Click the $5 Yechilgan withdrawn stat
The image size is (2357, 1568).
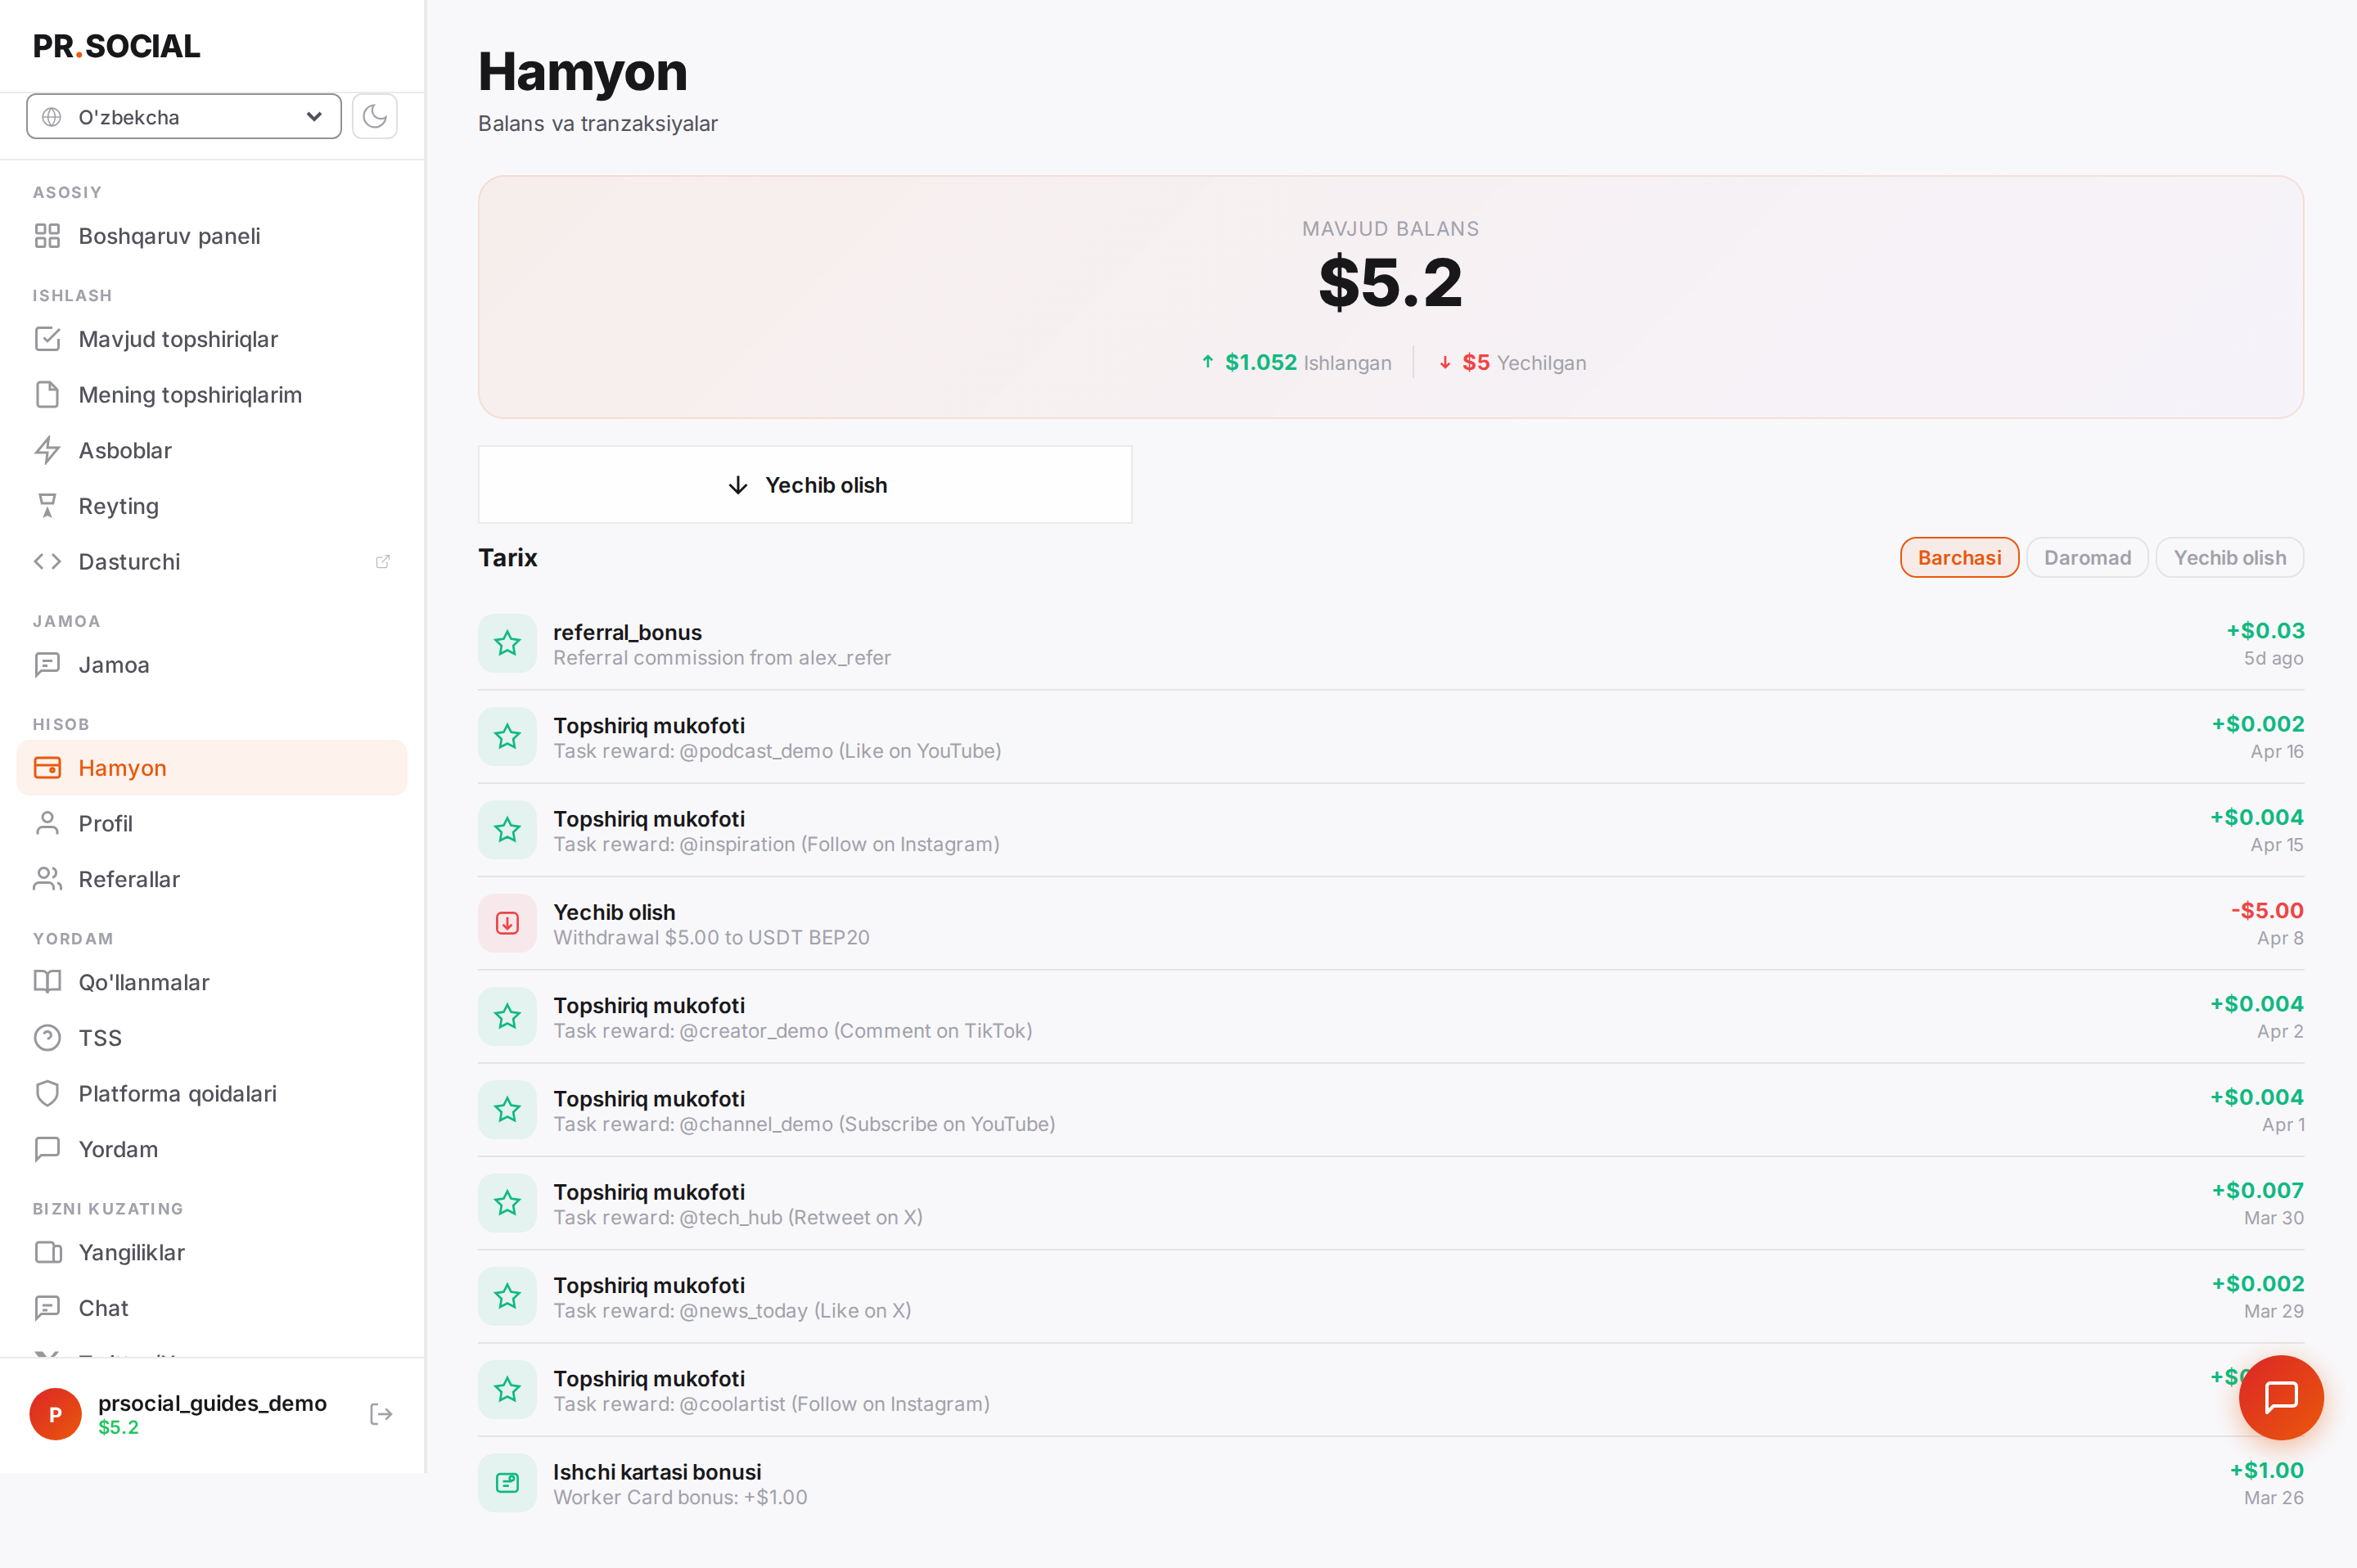click(x=1512, y=362)
